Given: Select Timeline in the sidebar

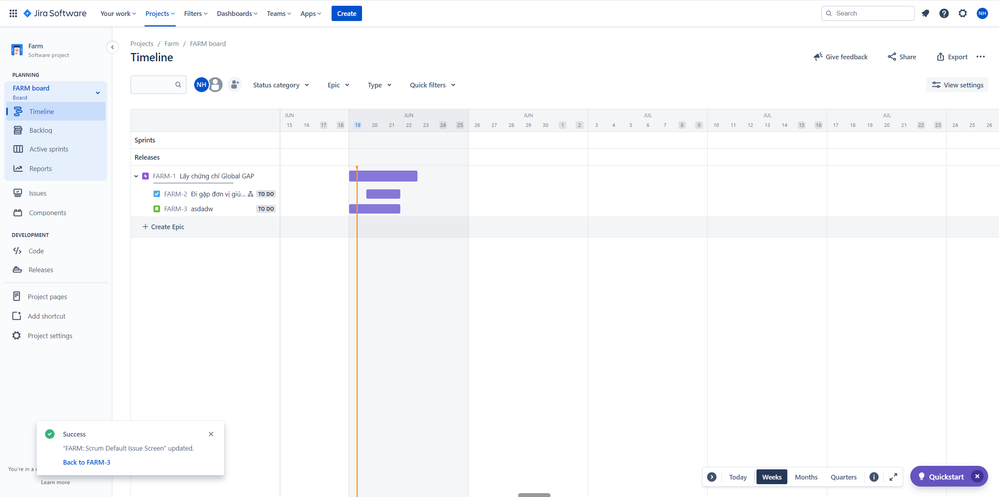Looking at the screenshot, I should [56, 112].
